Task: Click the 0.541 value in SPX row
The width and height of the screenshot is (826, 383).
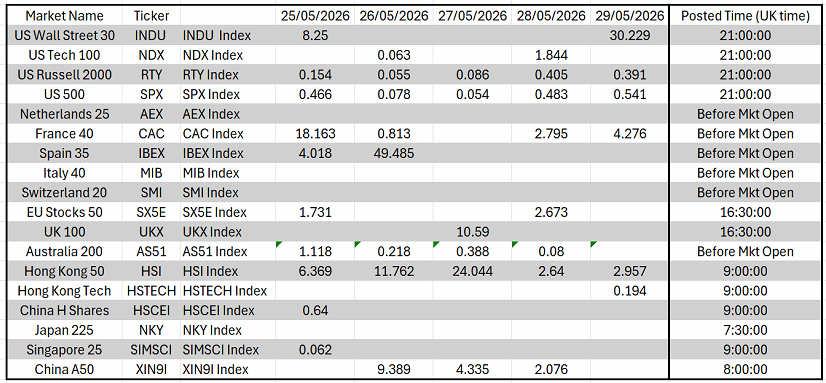Action: coord(630,94)
